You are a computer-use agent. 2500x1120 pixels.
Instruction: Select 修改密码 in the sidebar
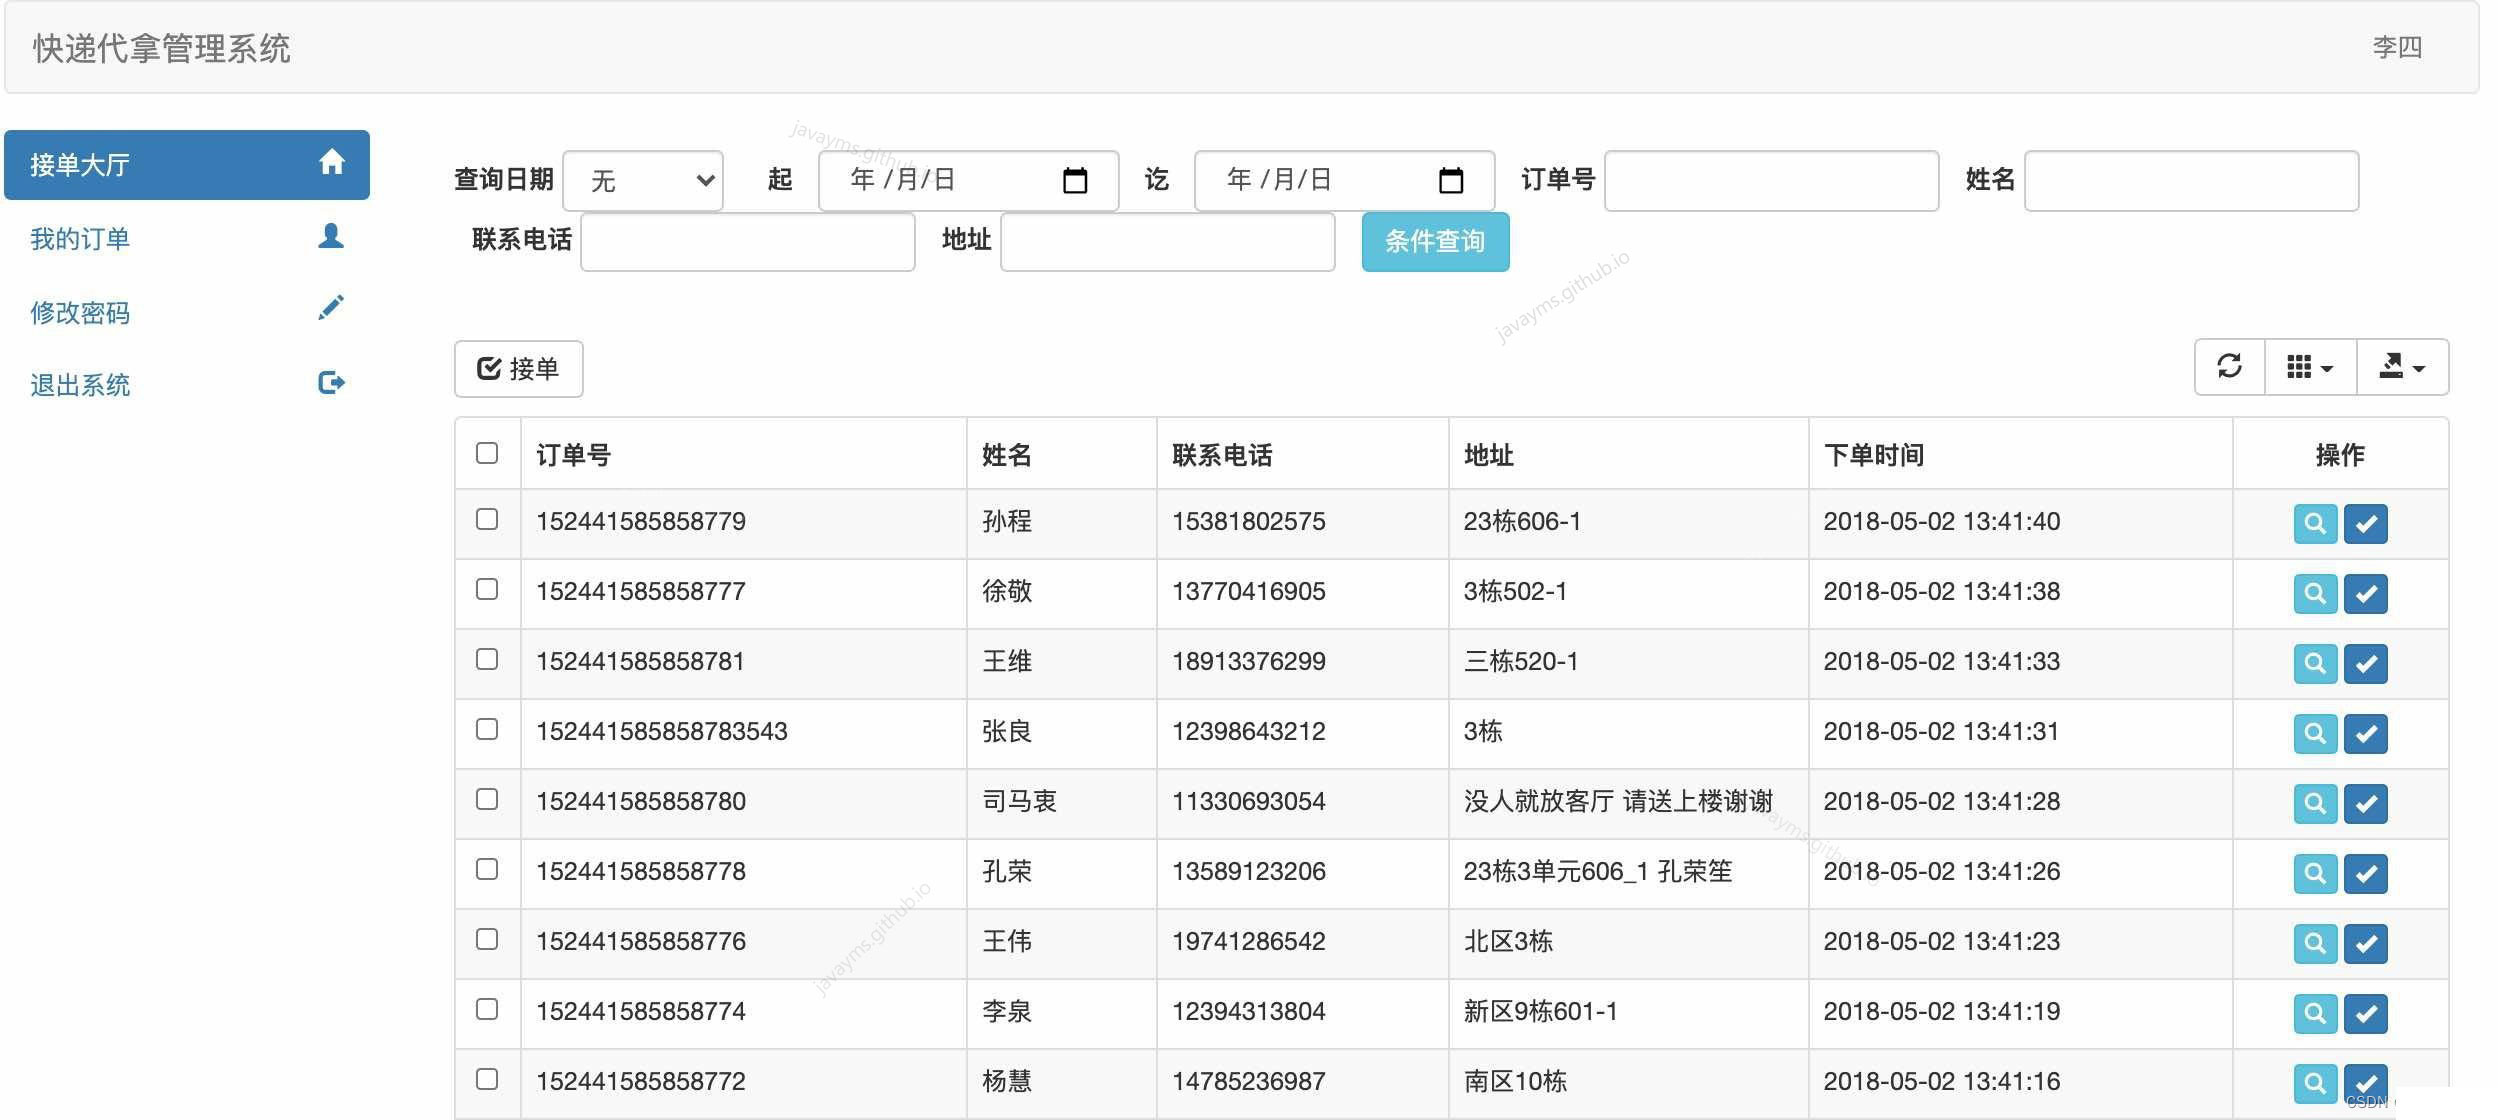[80, 312]
